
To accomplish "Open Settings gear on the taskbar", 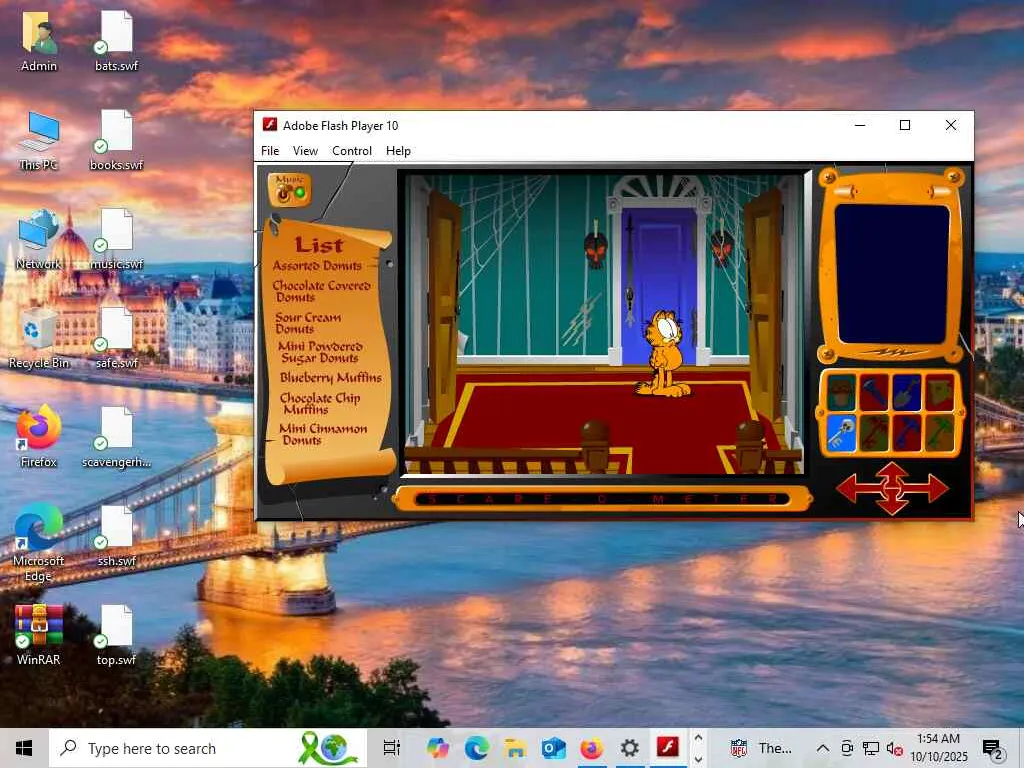I will click(630, 748).
